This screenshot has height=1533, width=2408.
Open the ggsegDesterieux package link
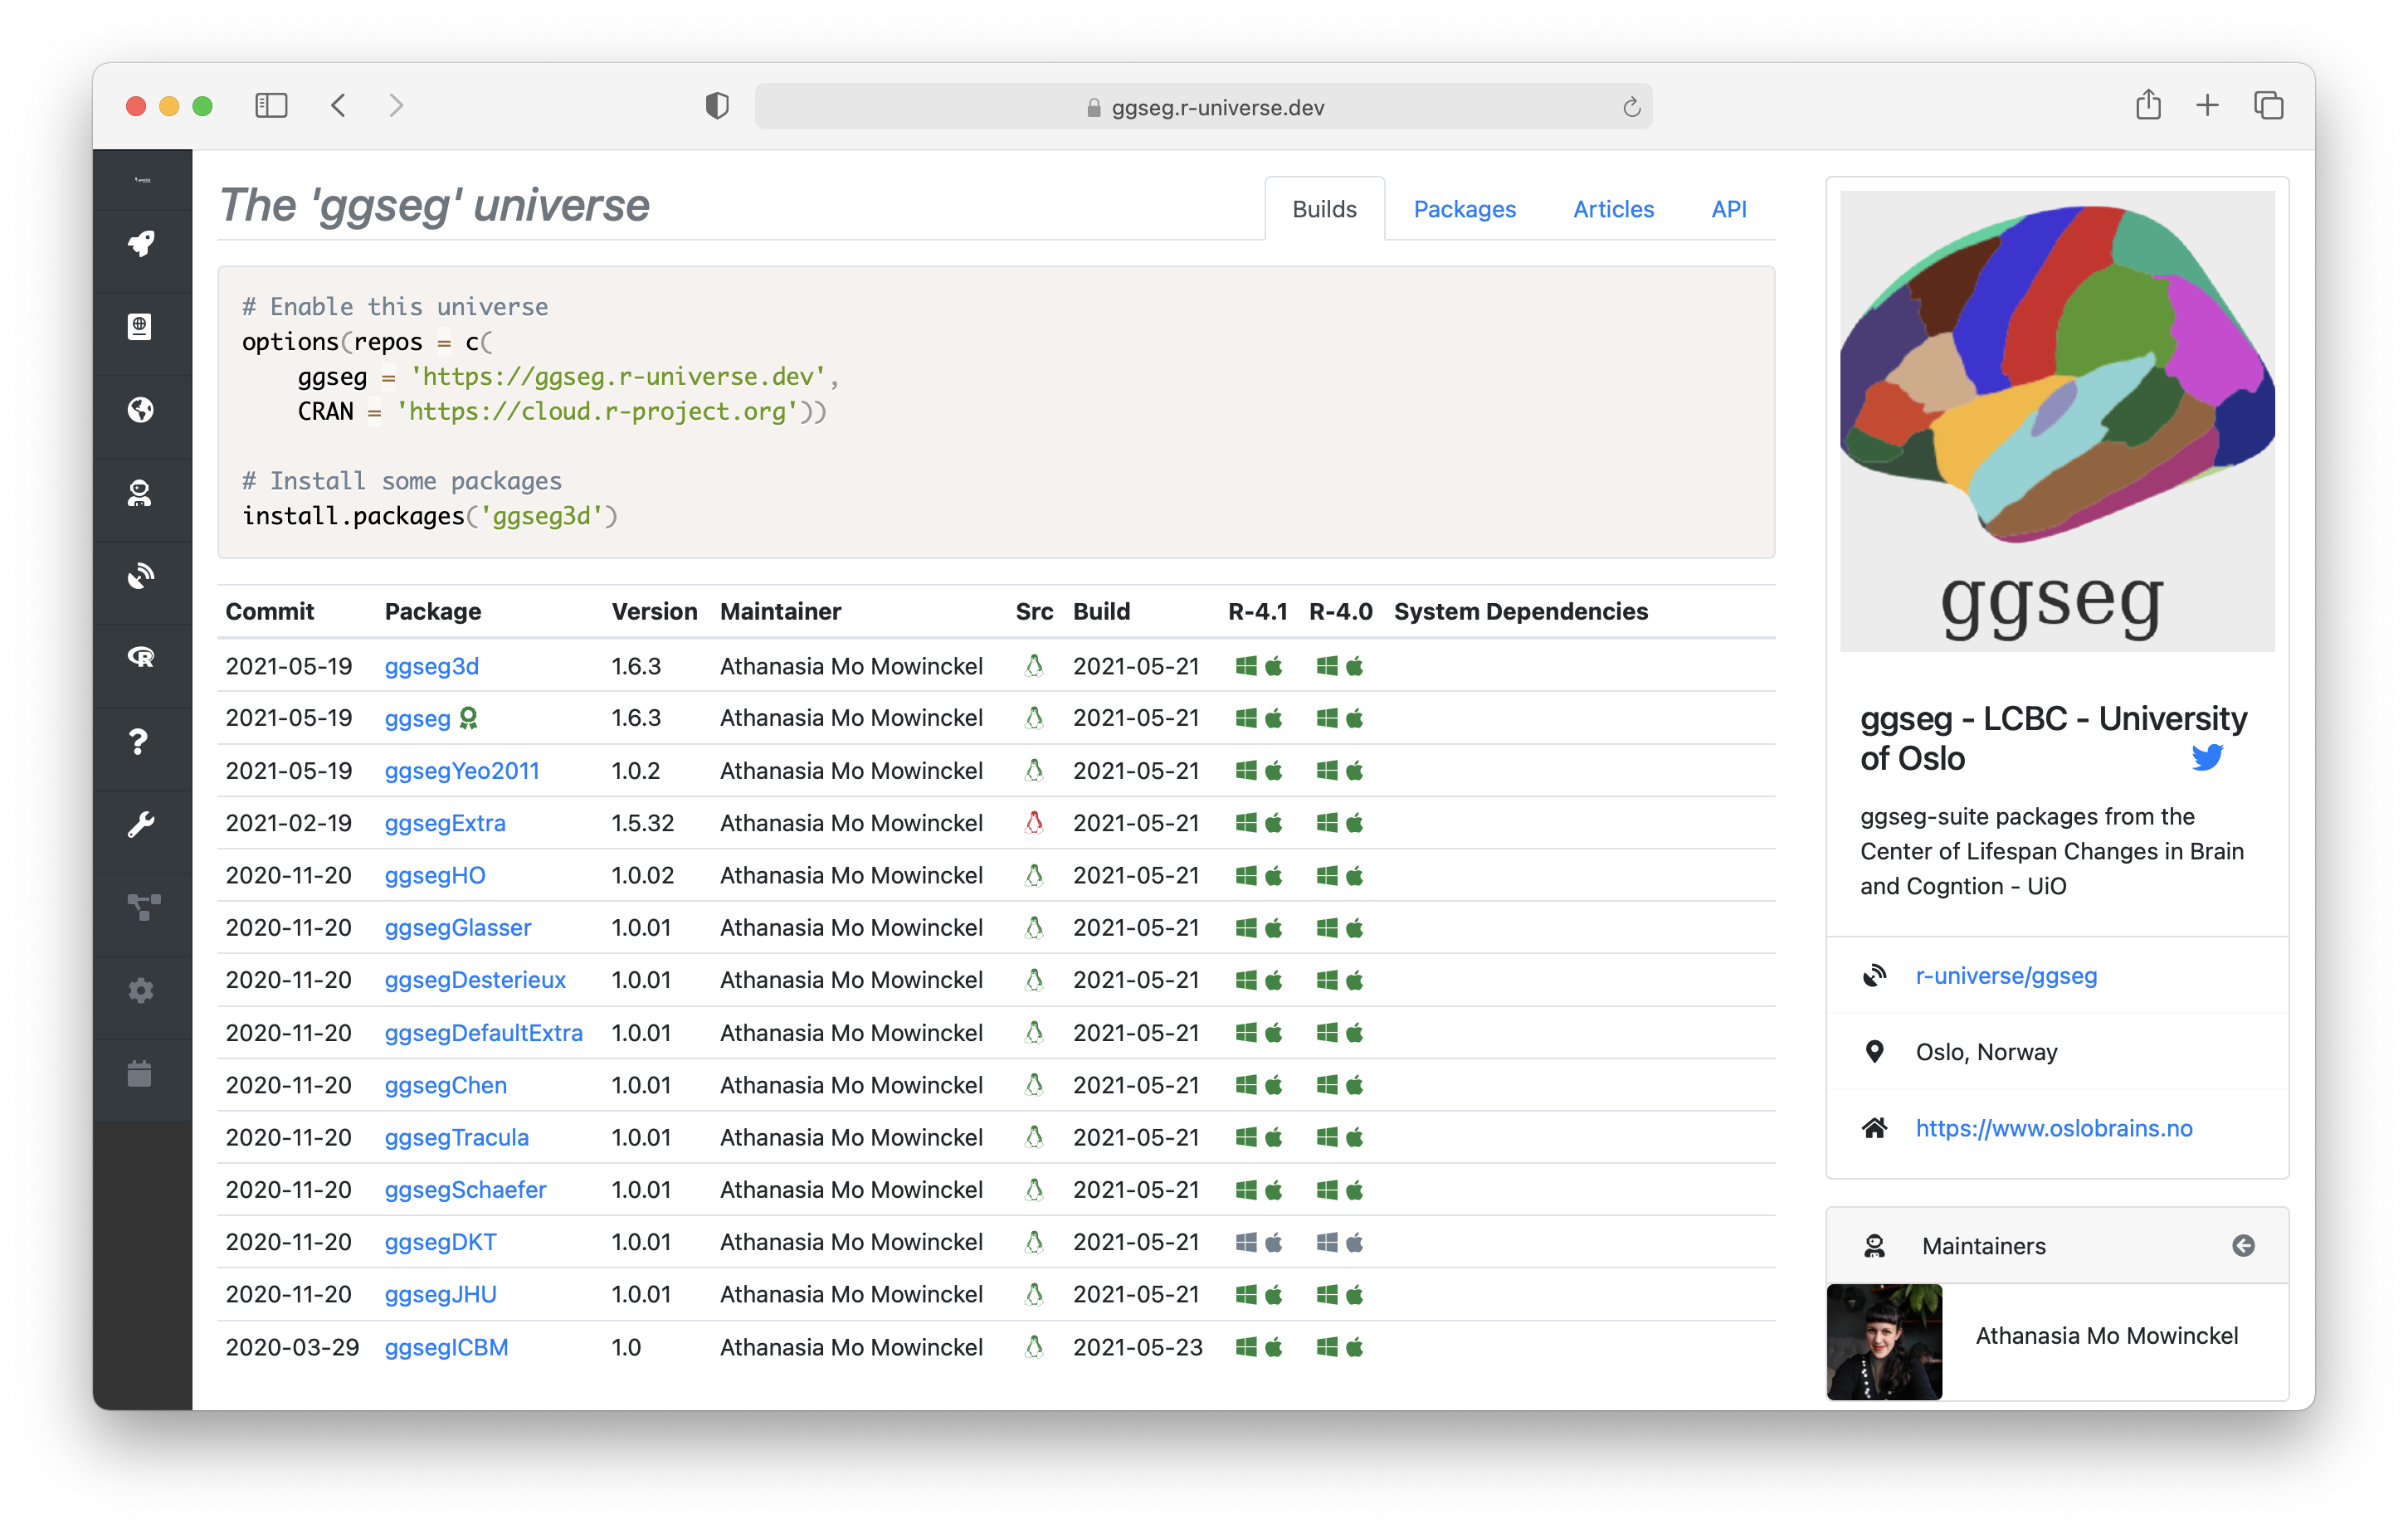pyautogui.click(x=475, y=980)
